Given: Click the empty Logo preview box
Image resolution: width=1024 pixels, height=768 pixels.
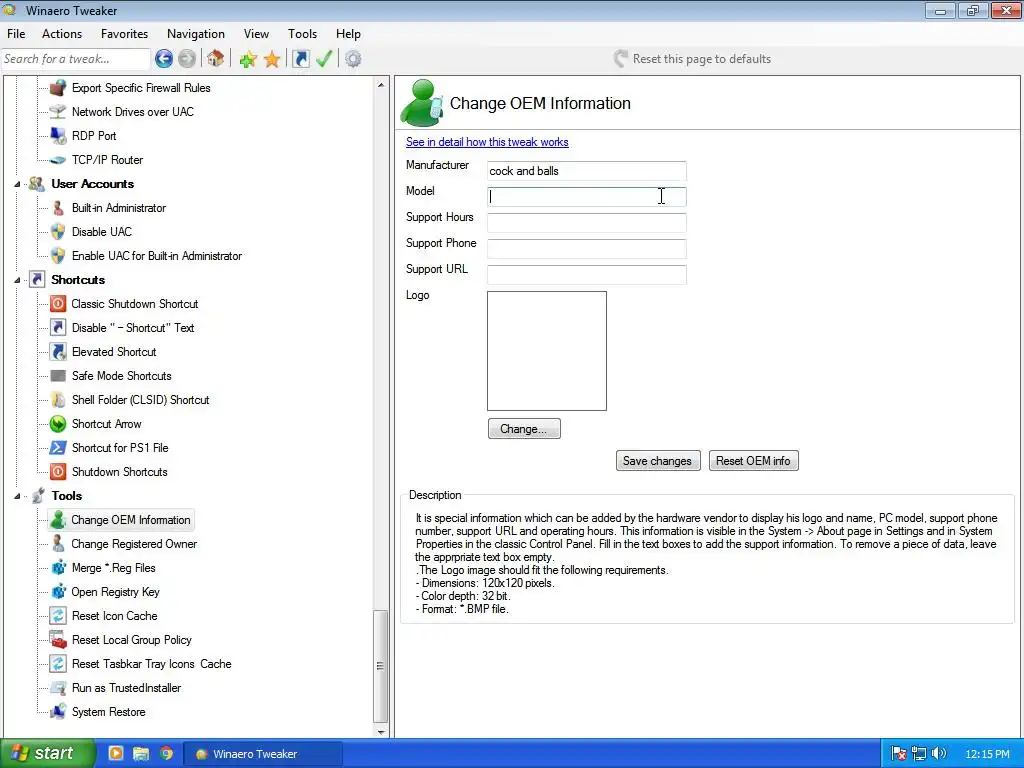Looking at the screenshot, I should 547,351.
